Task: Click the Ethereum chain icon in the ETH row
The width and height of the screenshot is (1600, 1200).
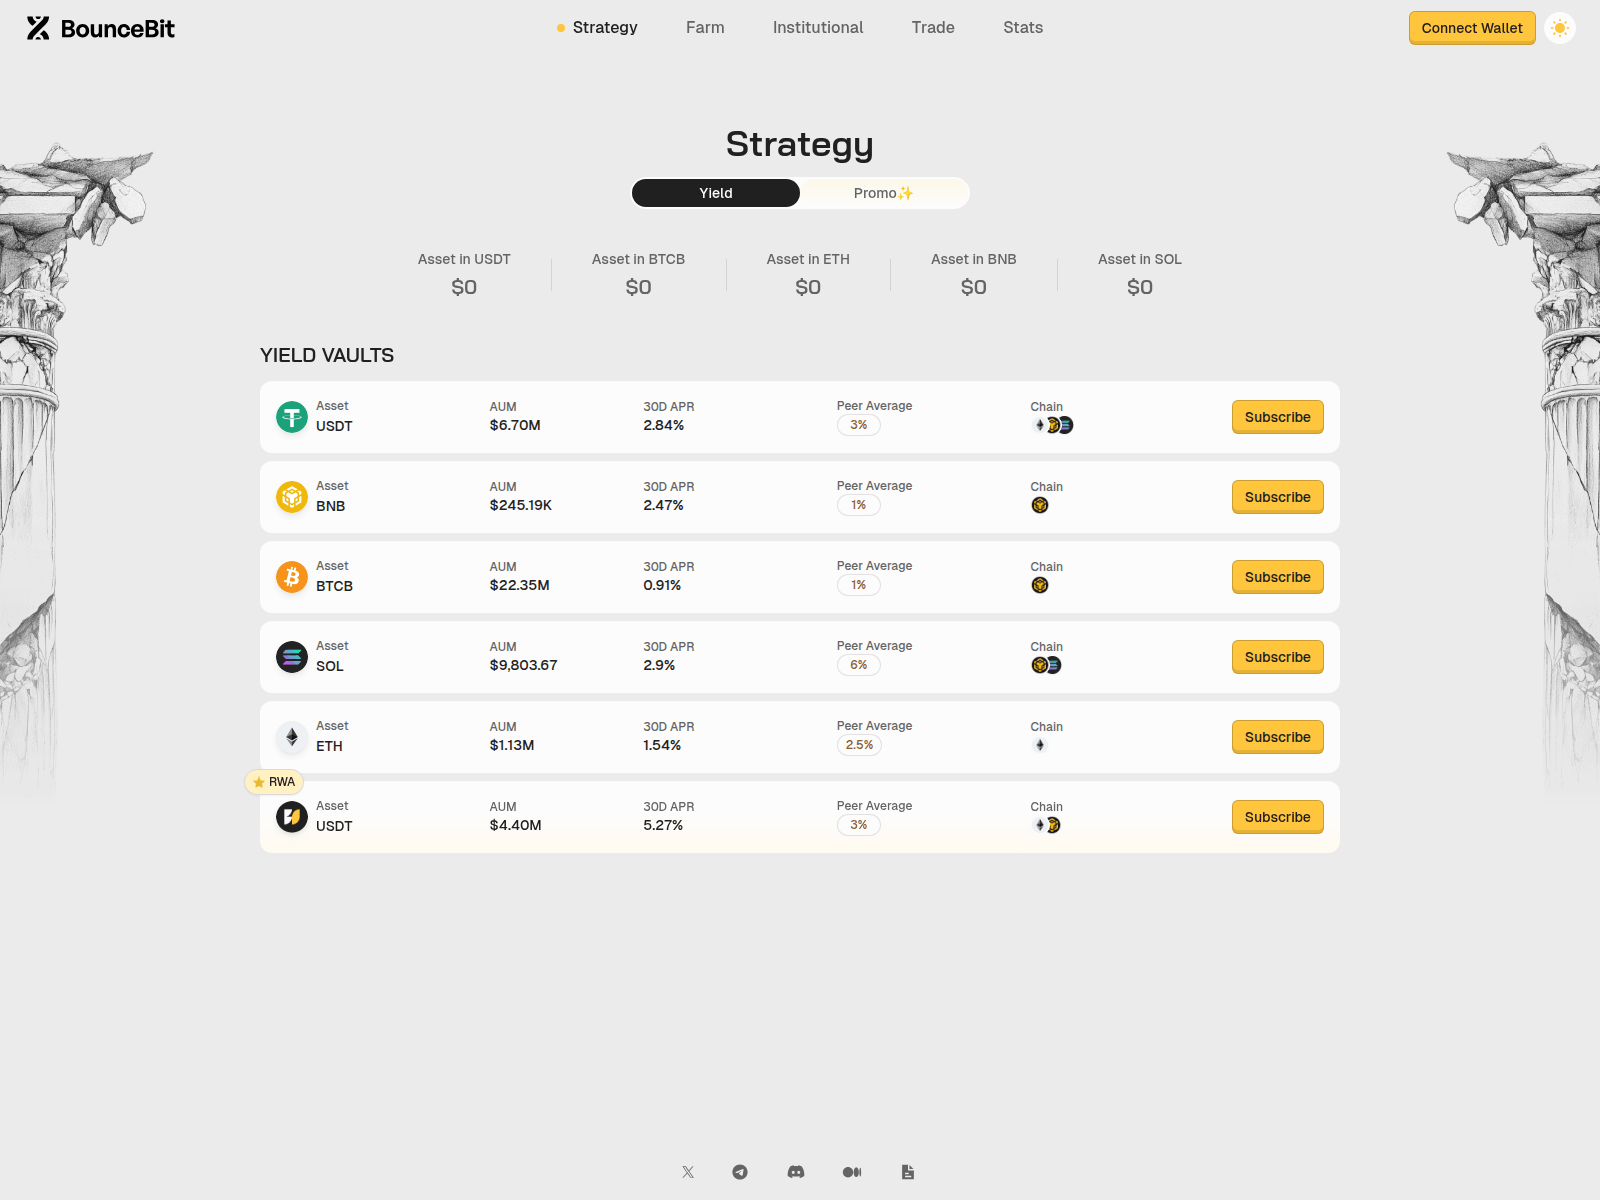Action: [1040, 745]
